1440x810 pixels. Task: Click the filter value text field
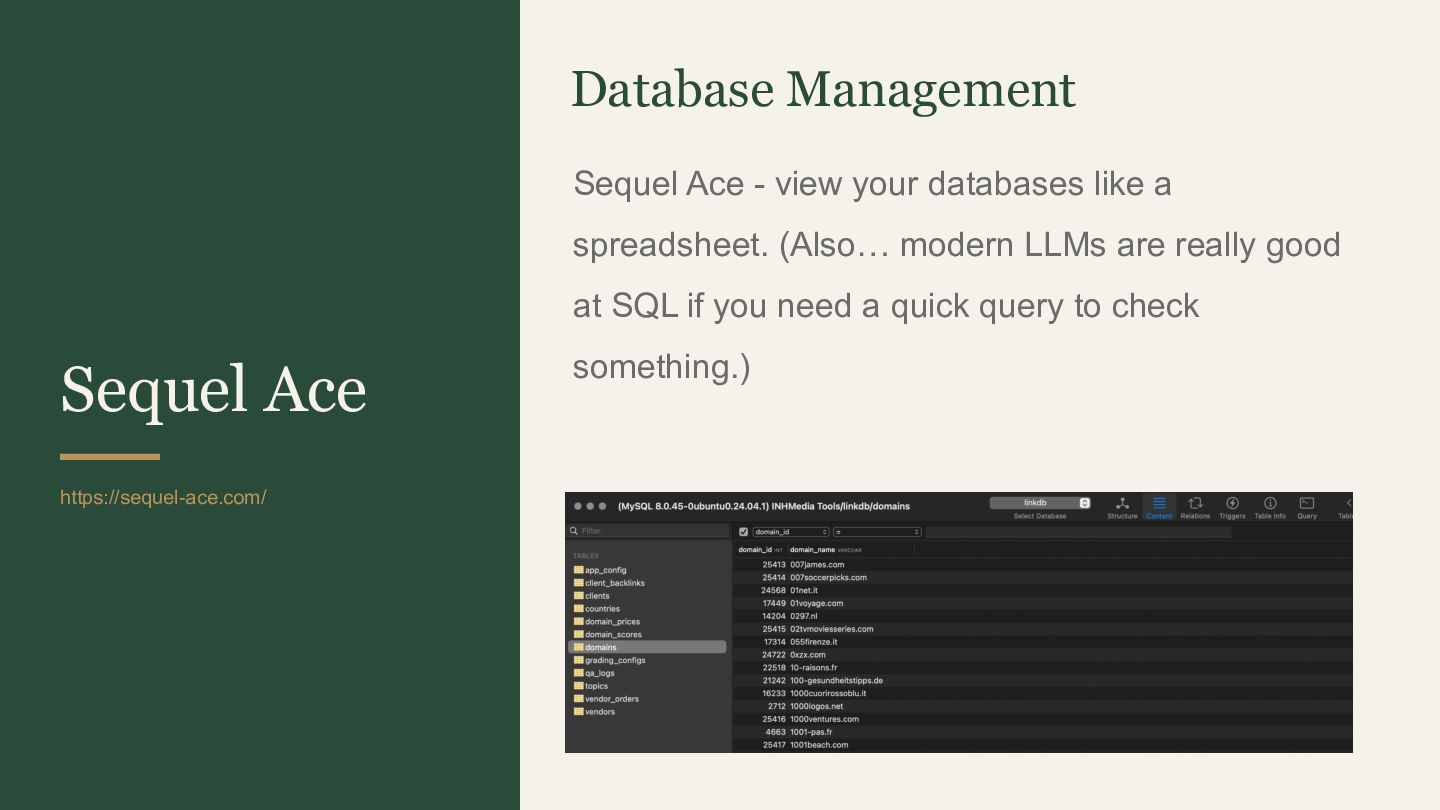1078,532
